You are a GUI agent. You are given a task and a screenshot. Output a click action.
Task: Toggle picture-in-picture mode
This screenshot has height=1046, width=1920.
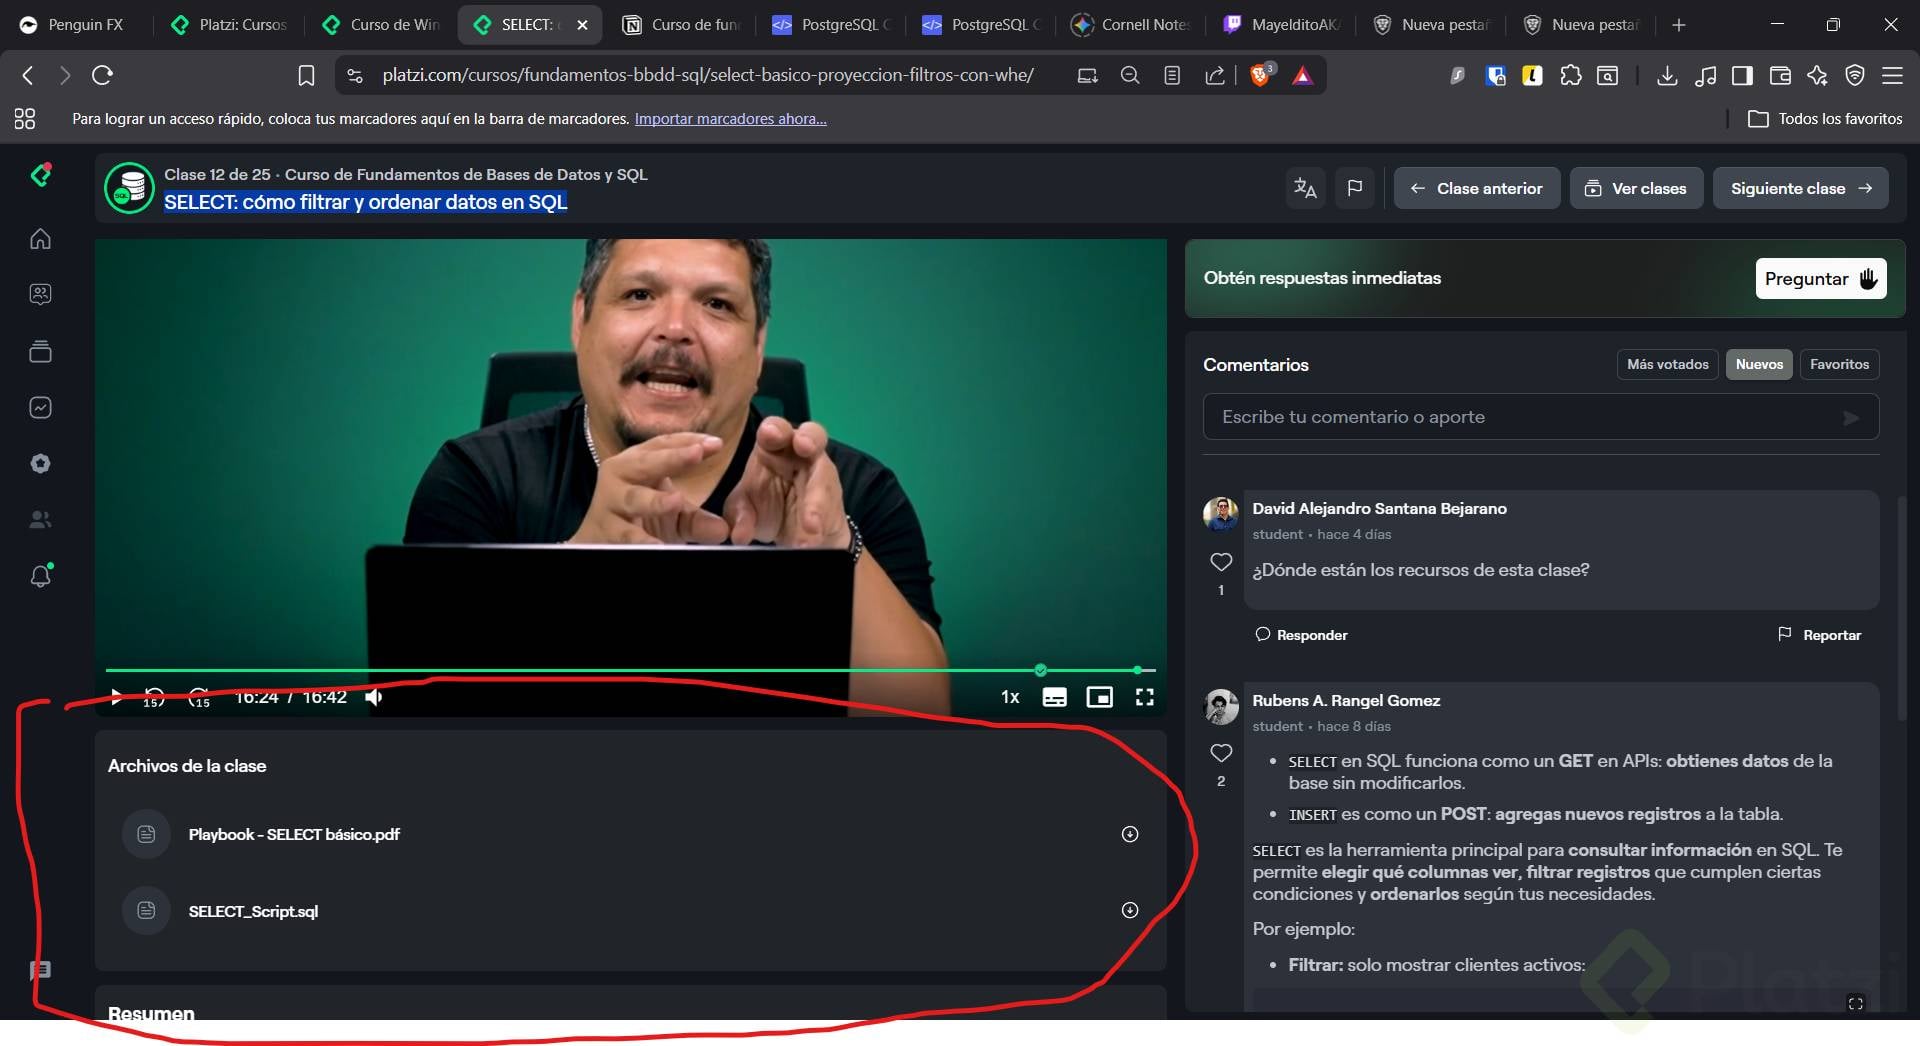(1100, 697)
